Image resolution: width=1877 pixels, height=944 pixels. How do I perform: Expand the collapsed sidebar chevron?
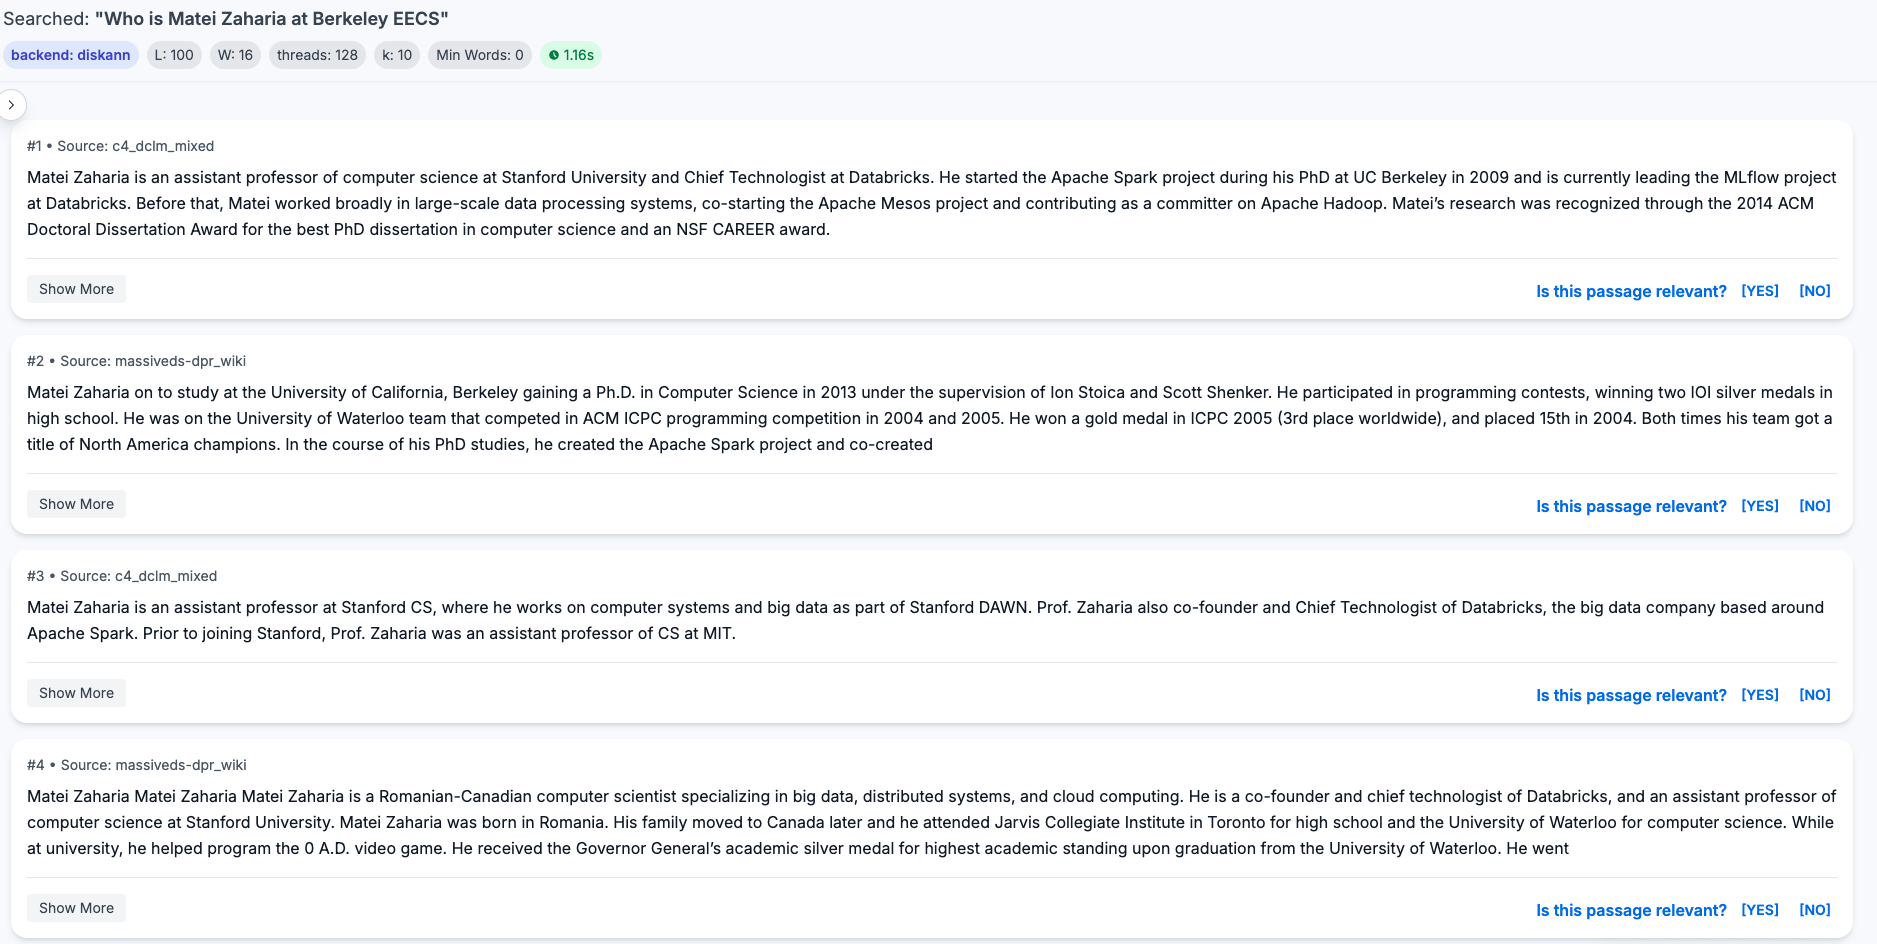(x=11, y=105)
